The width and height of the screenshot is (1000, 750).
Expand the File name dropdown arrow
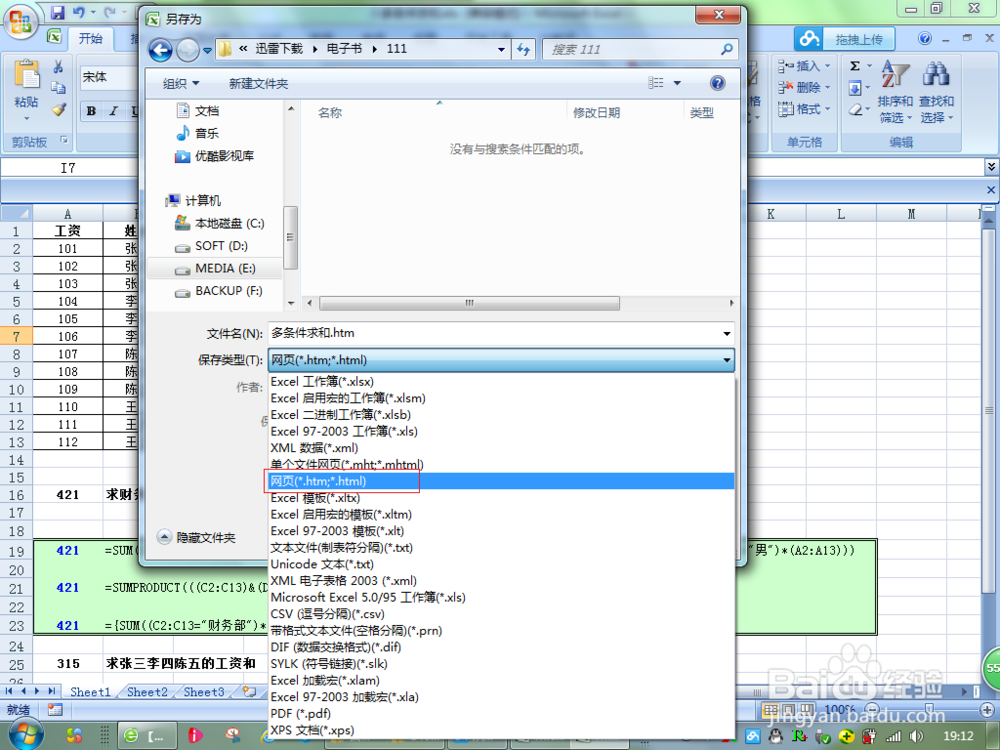pyautogui.click(x=726, y=333)
